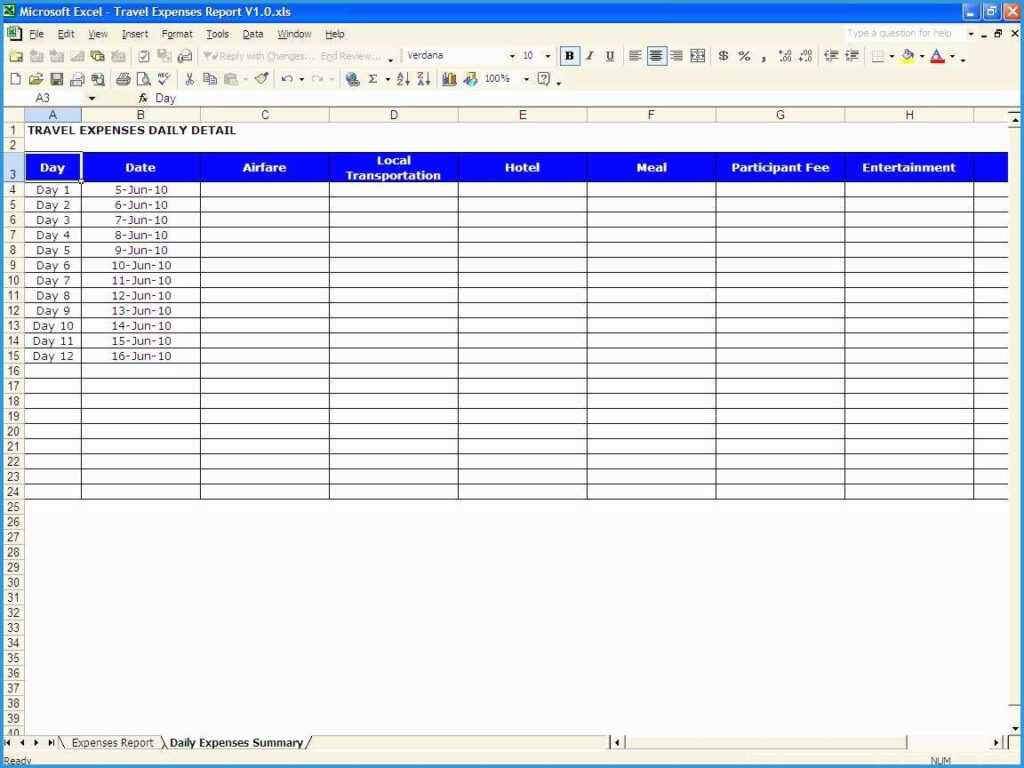
Task: Select the cell containing 10-Jun-10
Action: pyautogui.click(x=141, y=265)
